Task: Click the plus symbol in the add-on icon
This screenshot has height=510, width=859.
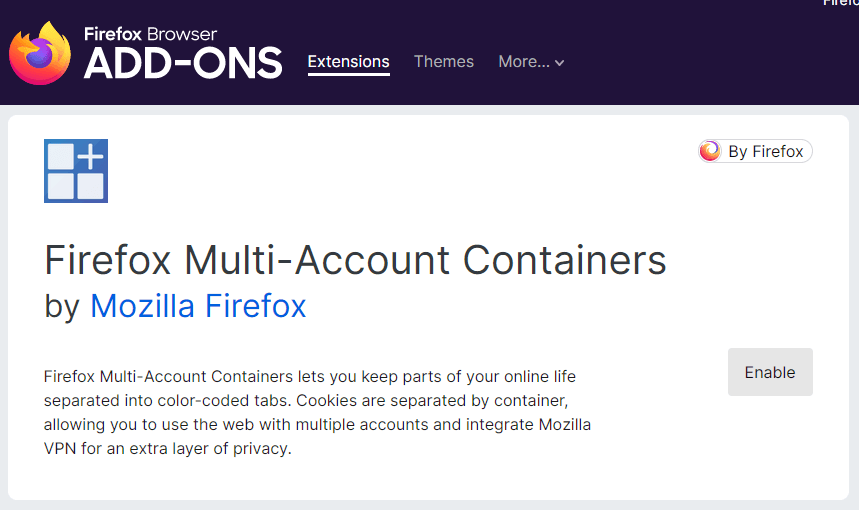Action: click(90, 156)
